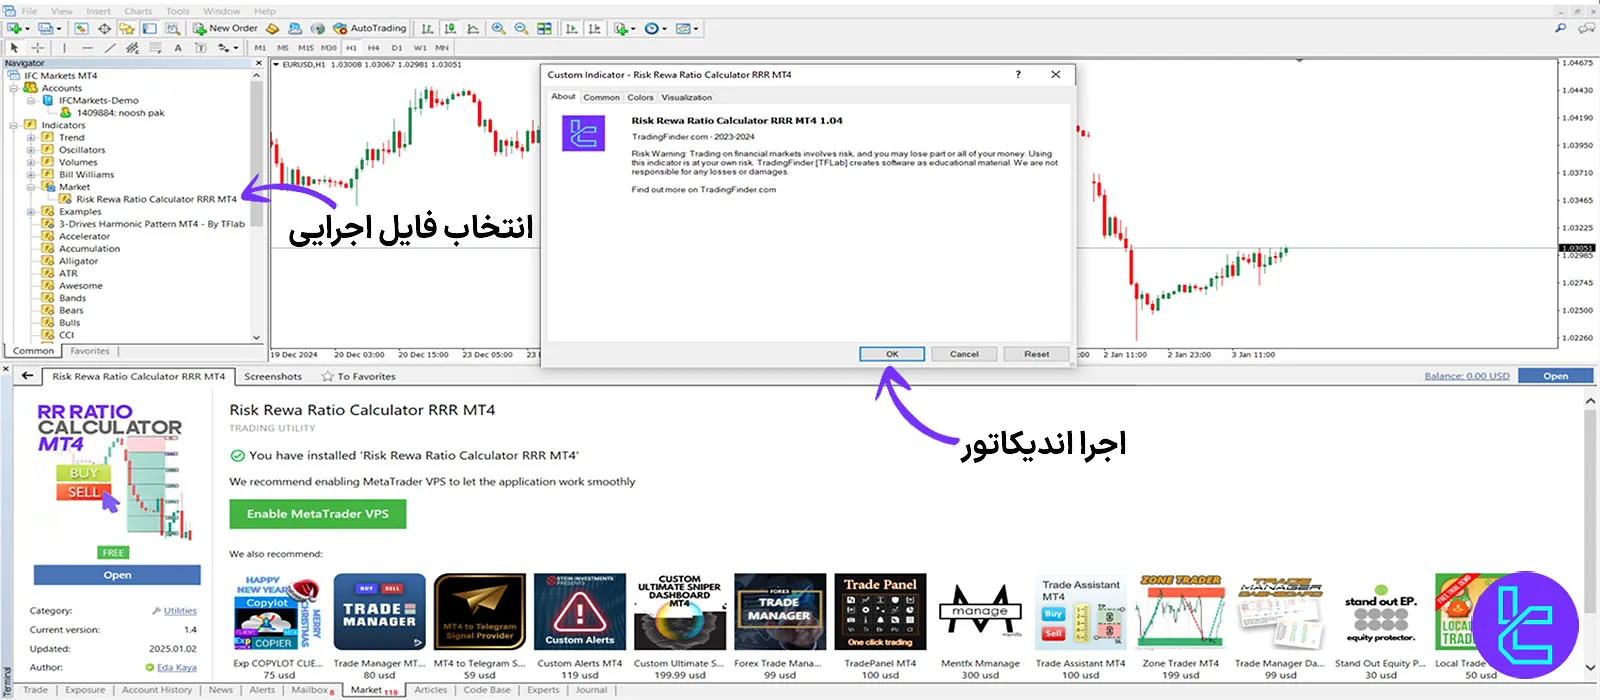The width and height of the screenshot is (1600, 700).
Task: Click the zoom out magnifier icon
Action: (x=521, y=28)
